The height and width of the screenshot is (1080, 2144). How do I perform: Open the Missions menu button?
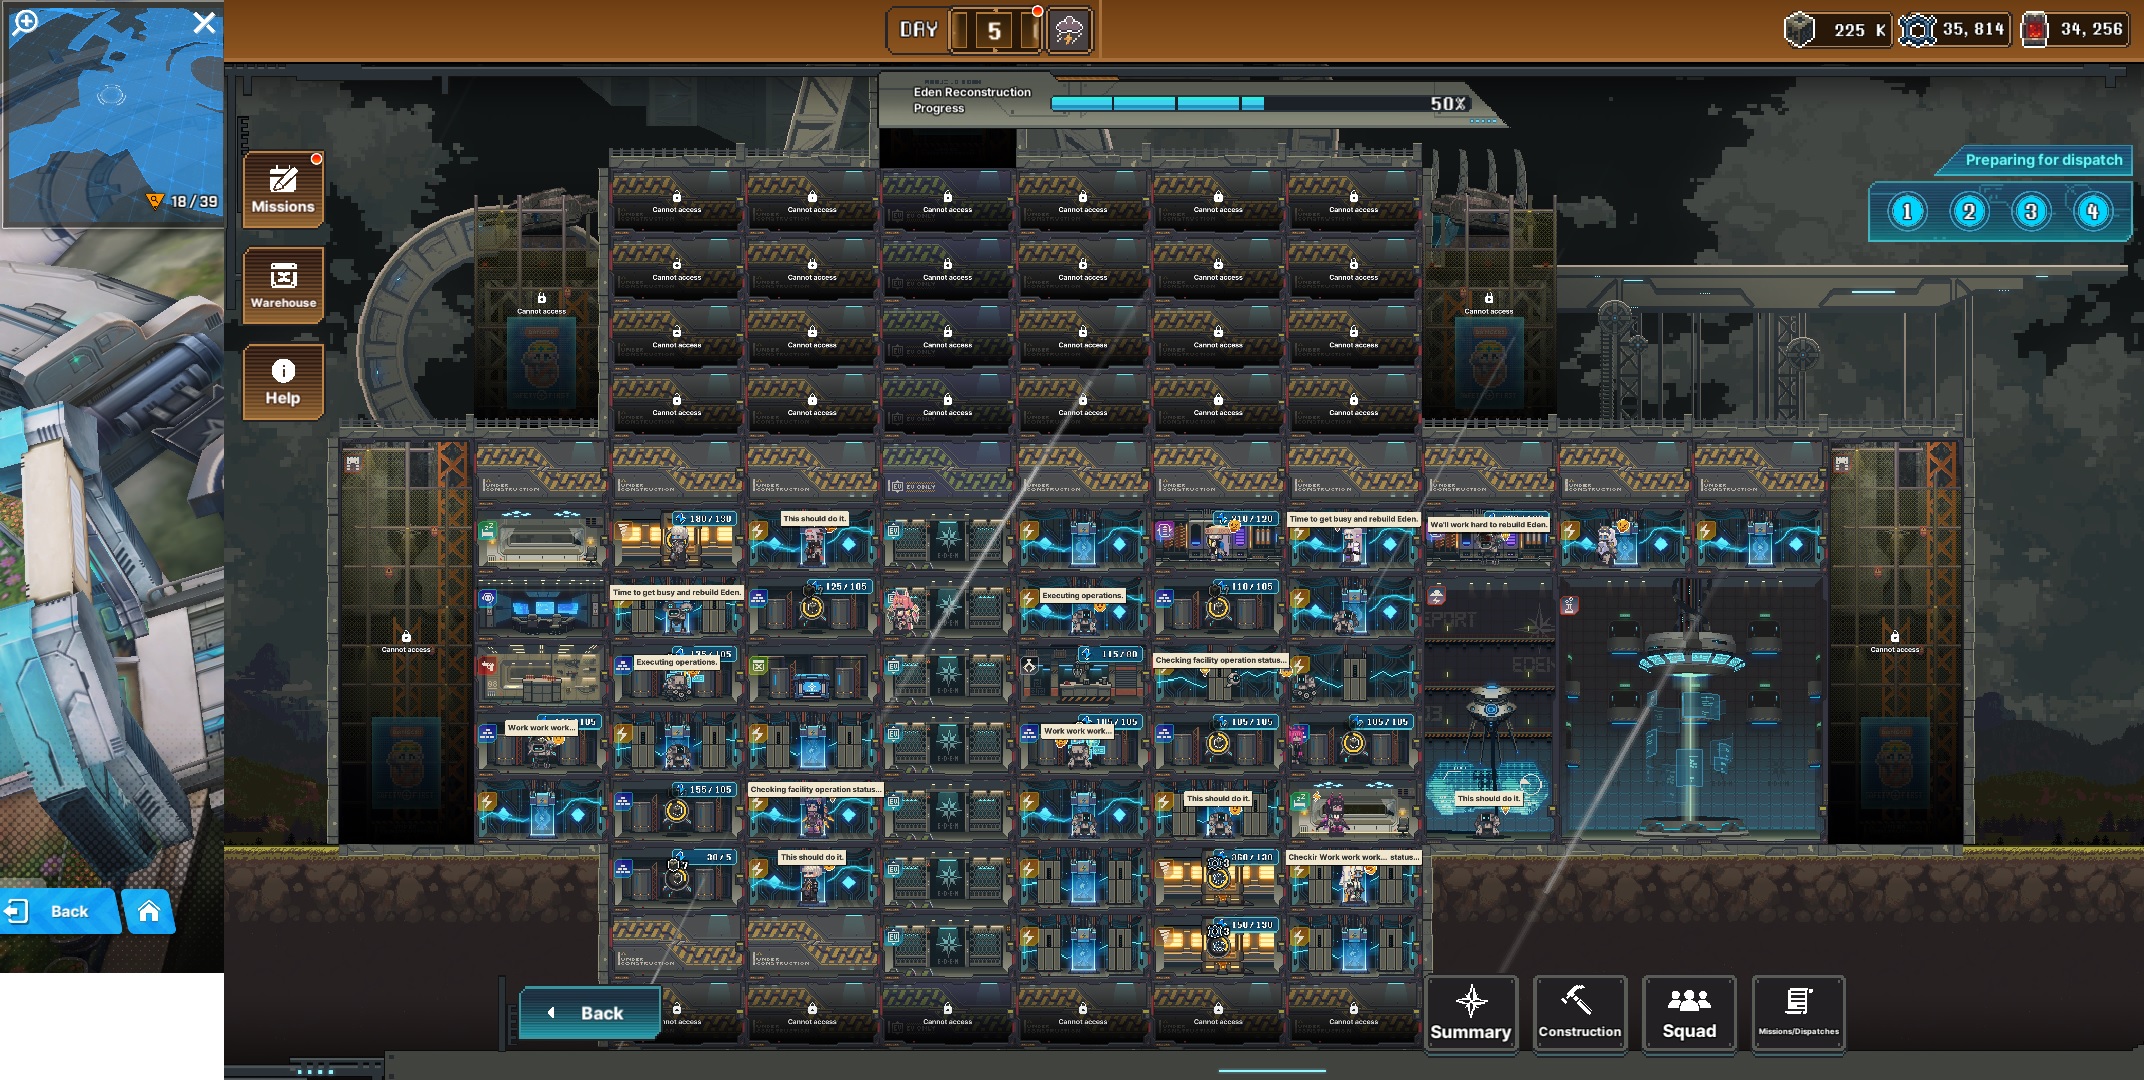coord(283,189)
